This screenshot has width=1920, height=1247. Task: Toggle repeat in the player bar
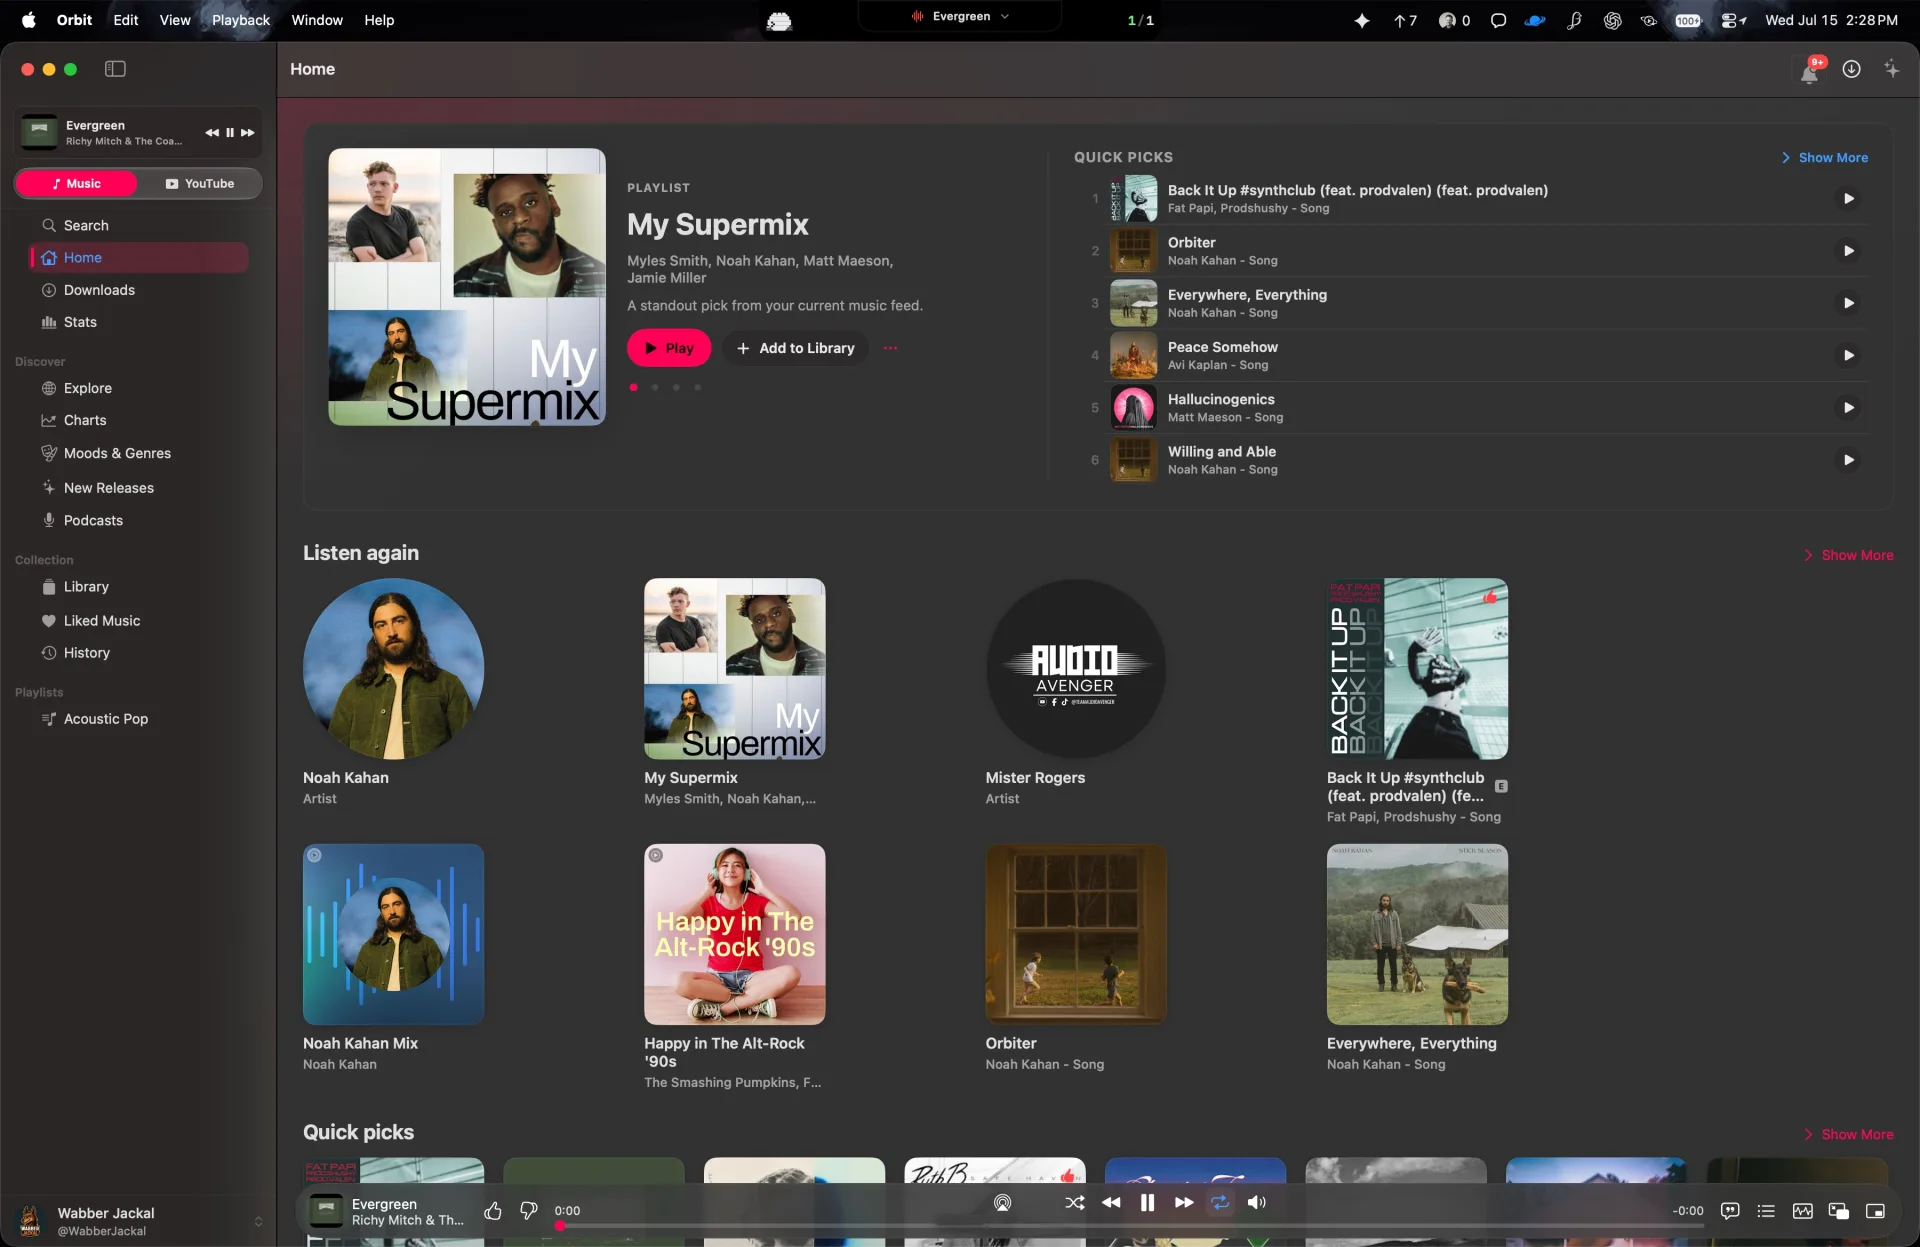(x=1220, y=1203)
